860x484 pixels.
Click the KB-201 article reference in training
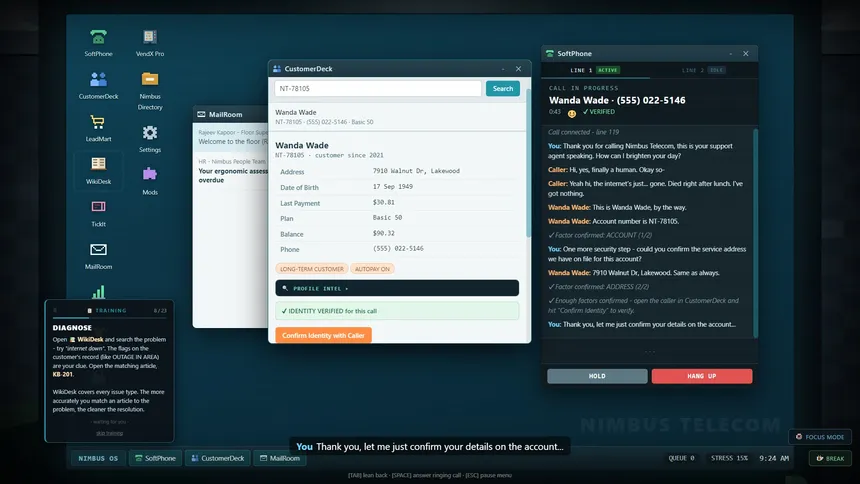63,374
